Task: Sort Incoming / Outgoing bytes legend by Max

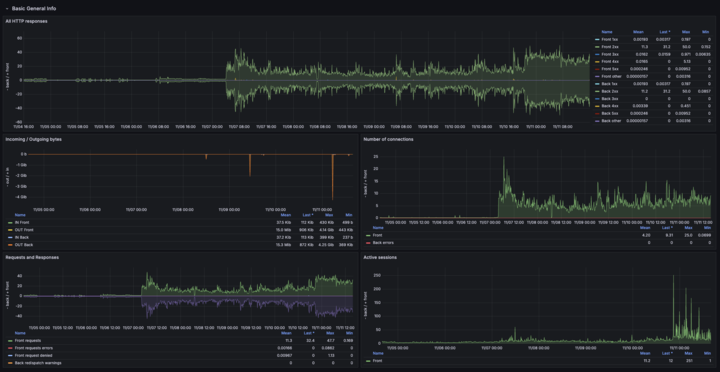Action: [x=329, y=215]
